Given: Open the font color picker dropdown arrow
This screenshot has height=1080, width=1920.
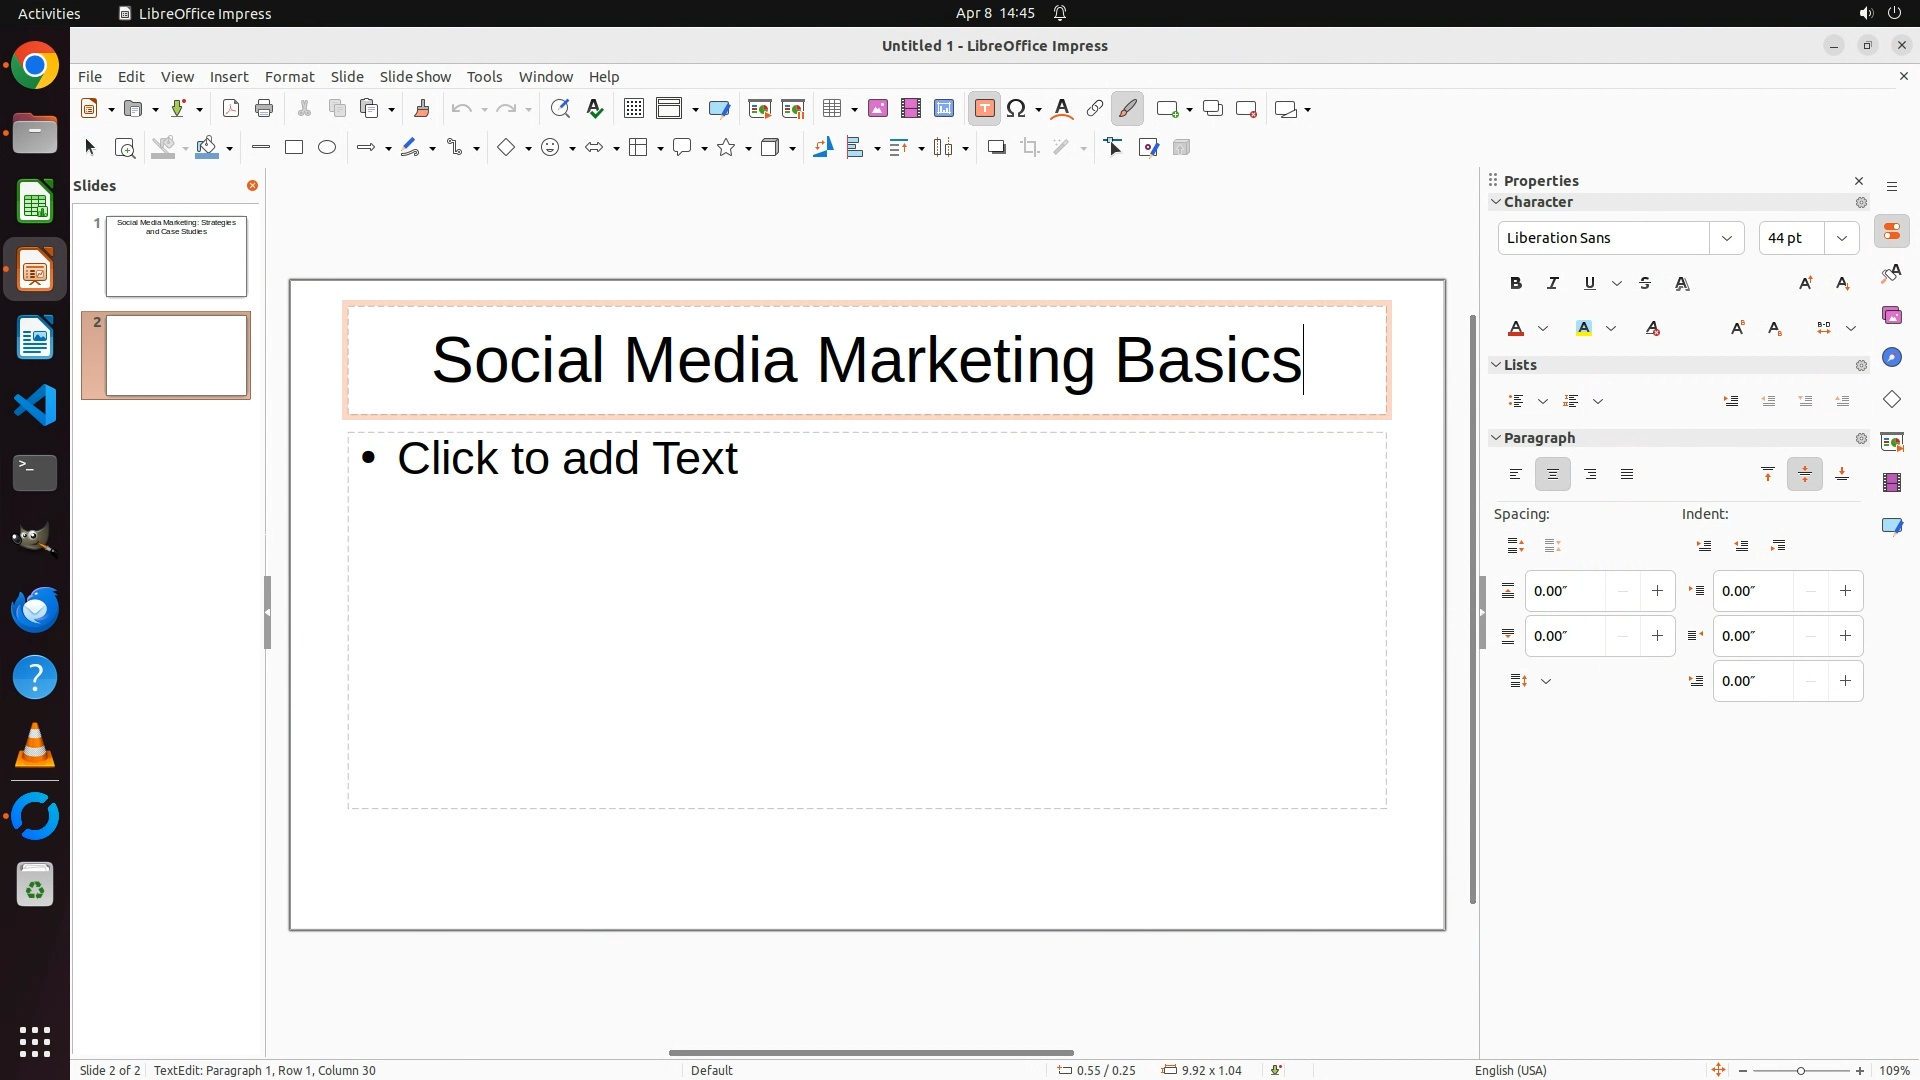Looking at the screenshot, I should click(x=1543, y=329).
